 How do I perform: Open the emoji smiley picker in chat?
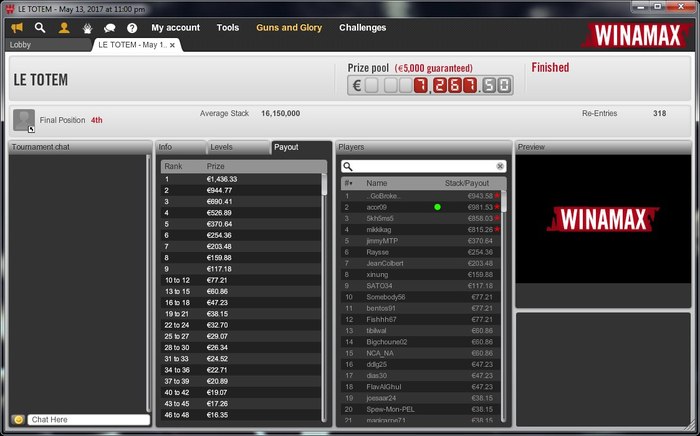(x=18, y=419)
